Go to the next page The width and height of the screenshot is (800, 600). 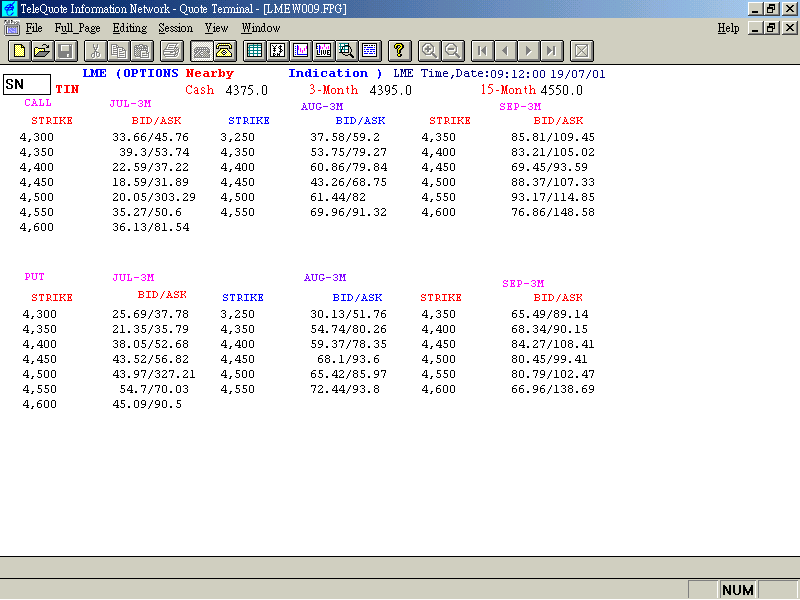[529, 51]
